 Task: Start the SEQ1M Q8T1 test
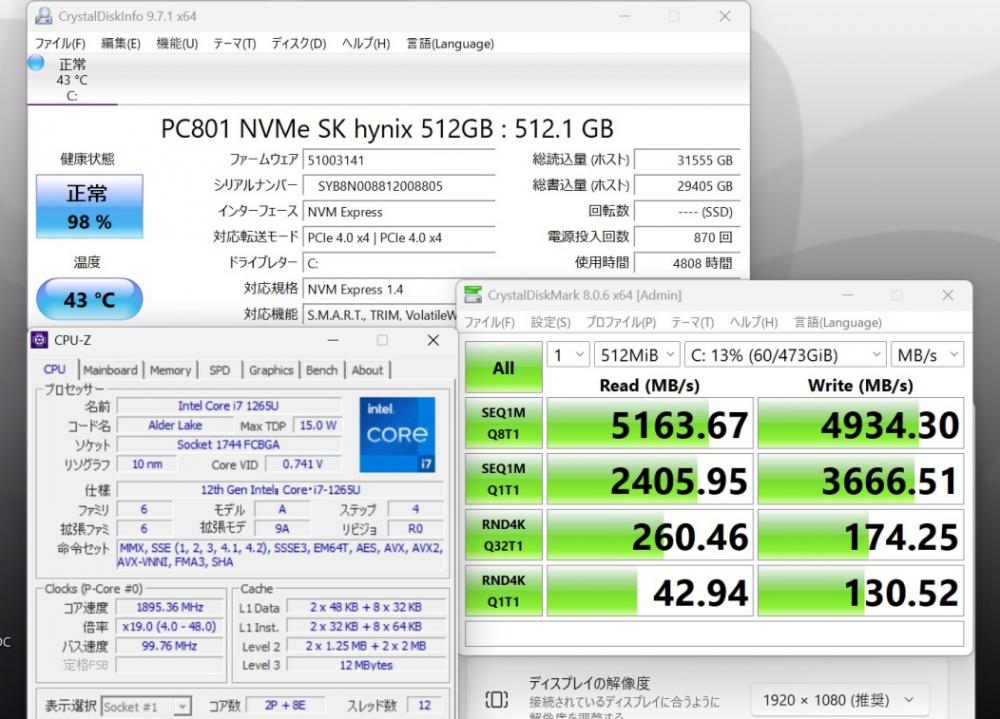tap(504, 423)
